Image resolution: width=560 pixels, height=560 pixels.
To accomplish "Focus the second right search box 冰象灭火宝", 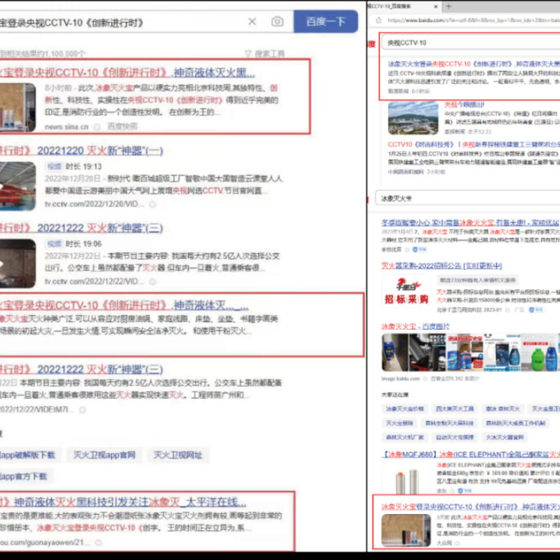I will pyautogui.click(x=468, y=198).
